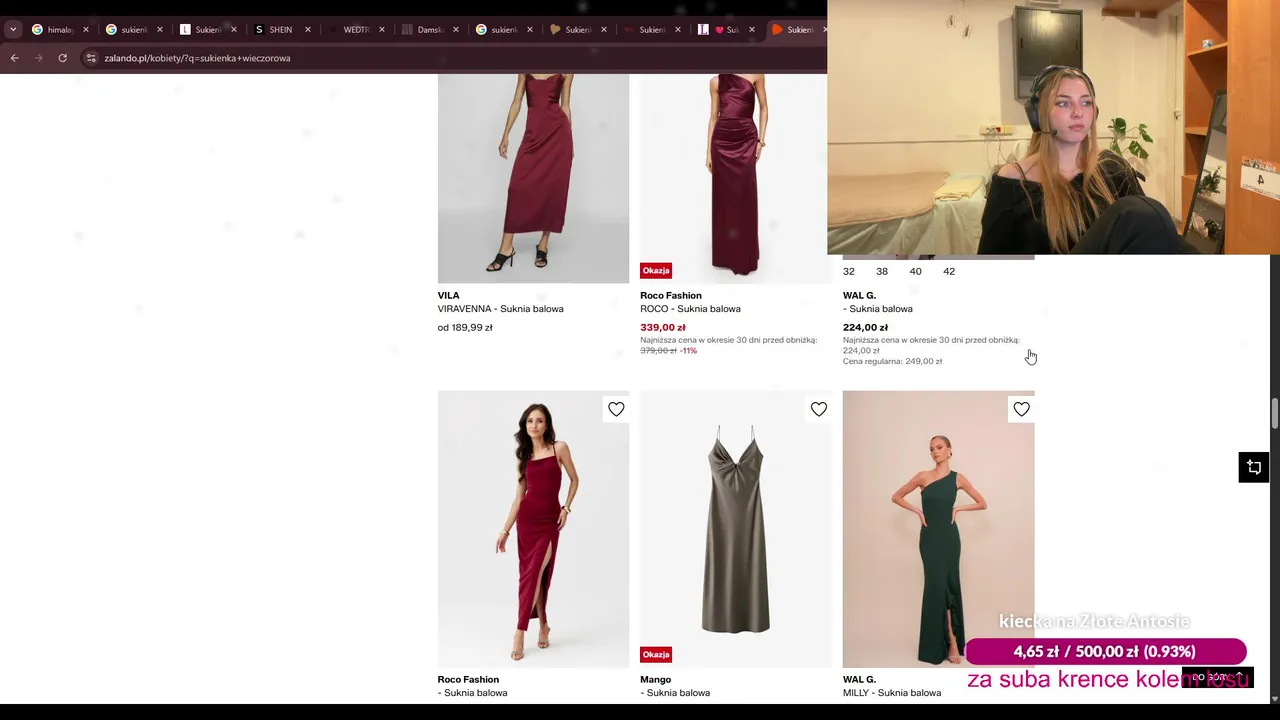Screen dimensions: 1280x720
Task: Click the Okazja badge on the Mango dress
Action: coord(656,655)
